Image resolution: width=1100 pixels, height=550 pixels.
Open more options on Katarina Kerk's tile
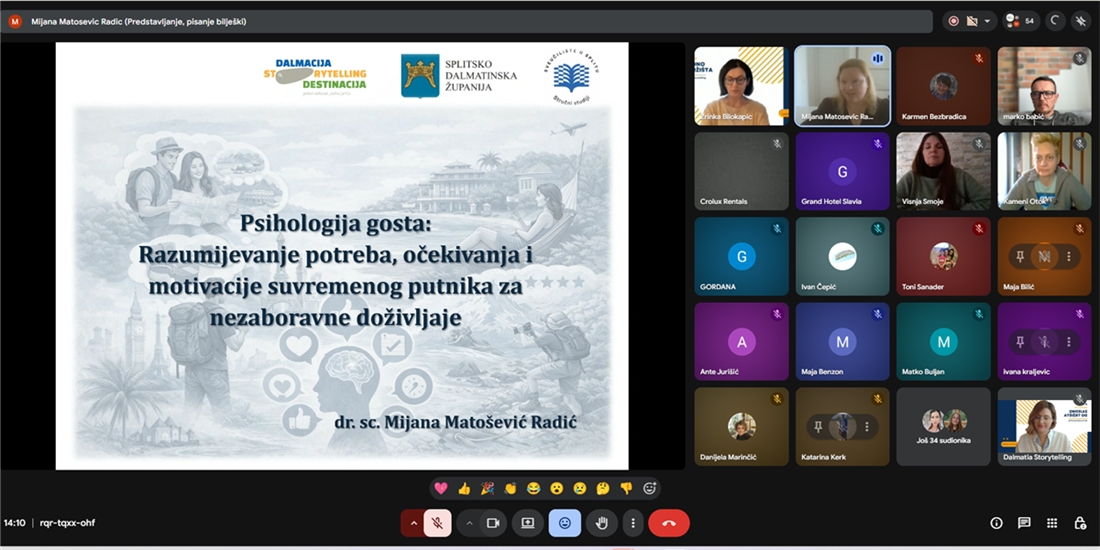866,427
